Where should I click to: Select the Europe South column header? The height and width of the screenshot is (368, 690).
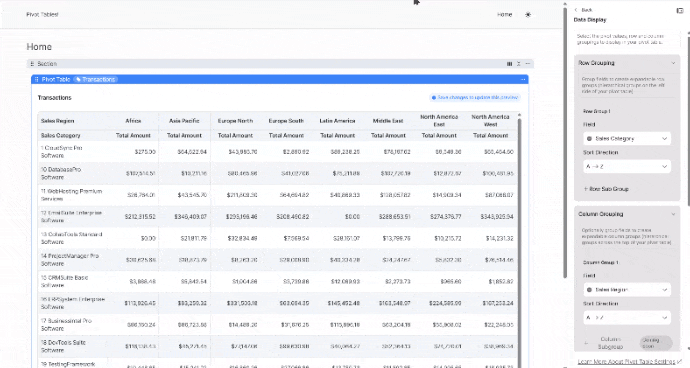pyautogui.click(x=286, y=121)
